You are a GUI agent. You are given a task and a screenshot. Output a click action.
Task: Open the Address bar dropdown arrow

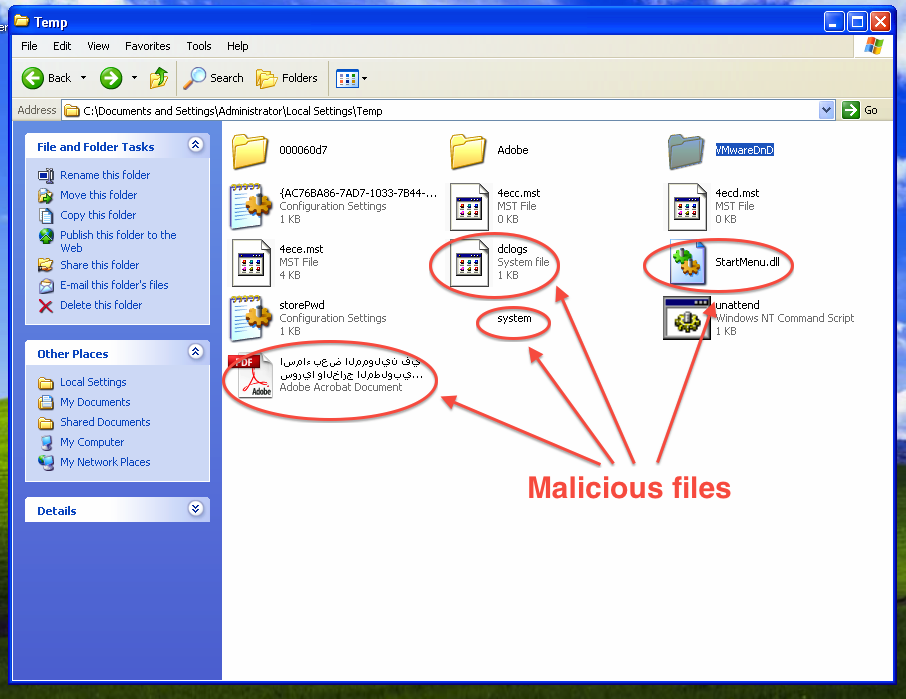click(825, 110)
